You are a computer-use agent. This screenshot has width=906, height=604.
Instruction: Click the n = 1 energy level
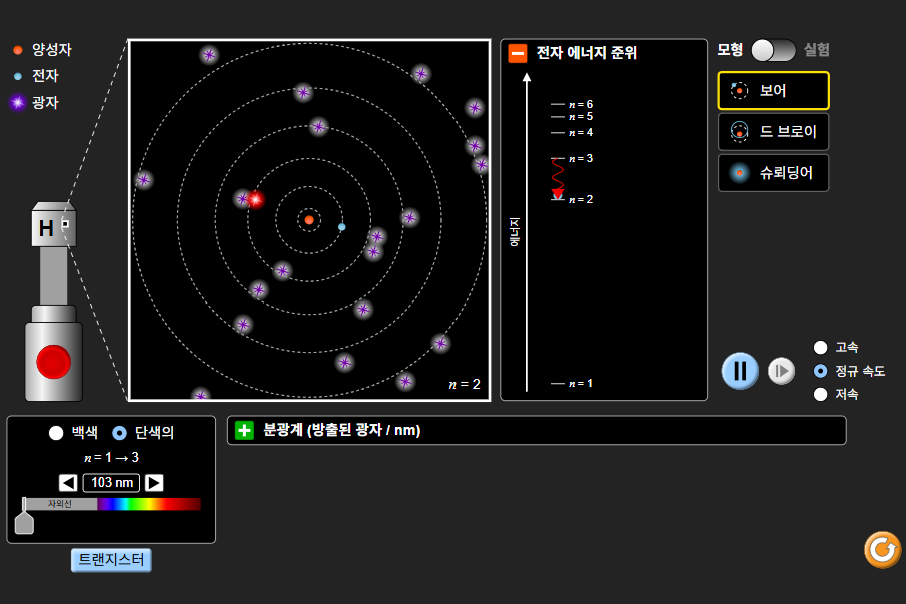(x=572, y=383)
